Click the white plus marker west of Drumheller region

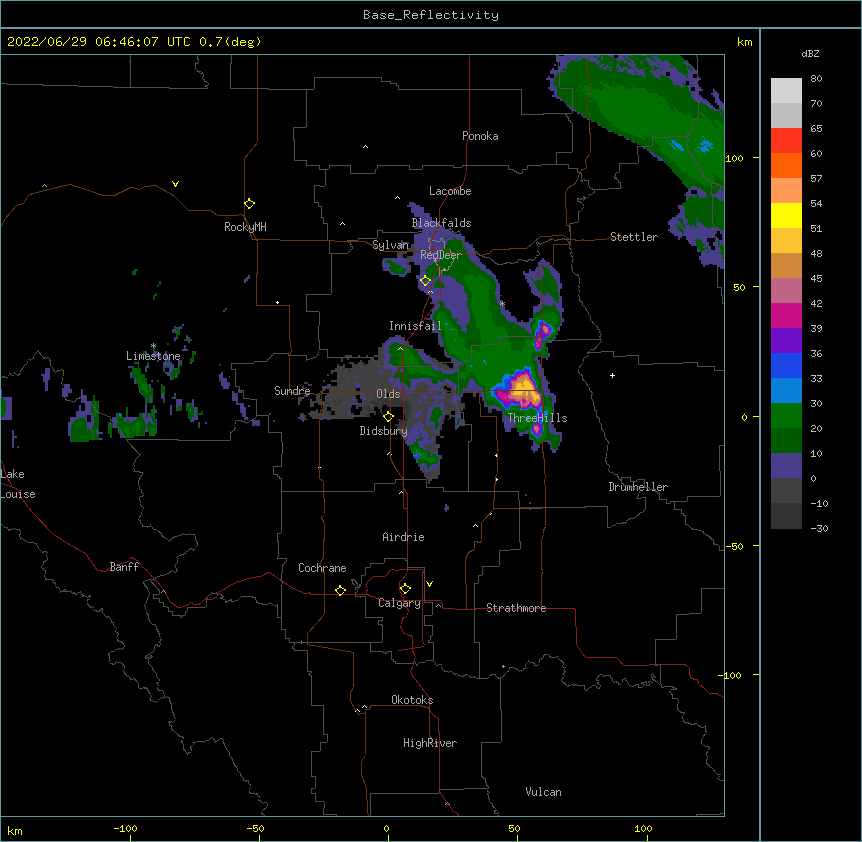[x=612, y=375]
